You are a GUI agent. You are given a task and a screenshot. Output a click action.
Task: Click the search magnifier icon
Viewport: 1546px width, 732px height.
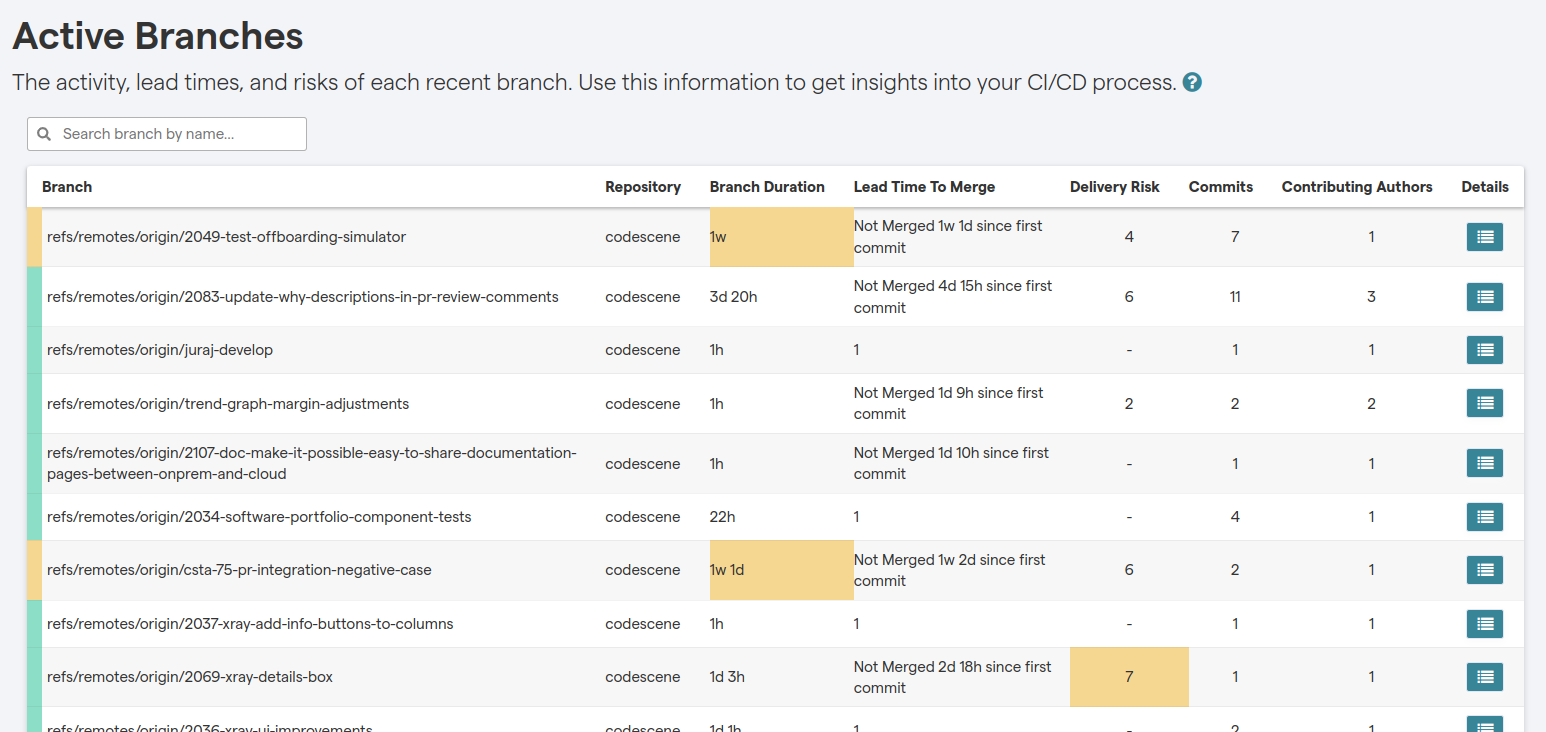tap(43, 133)
